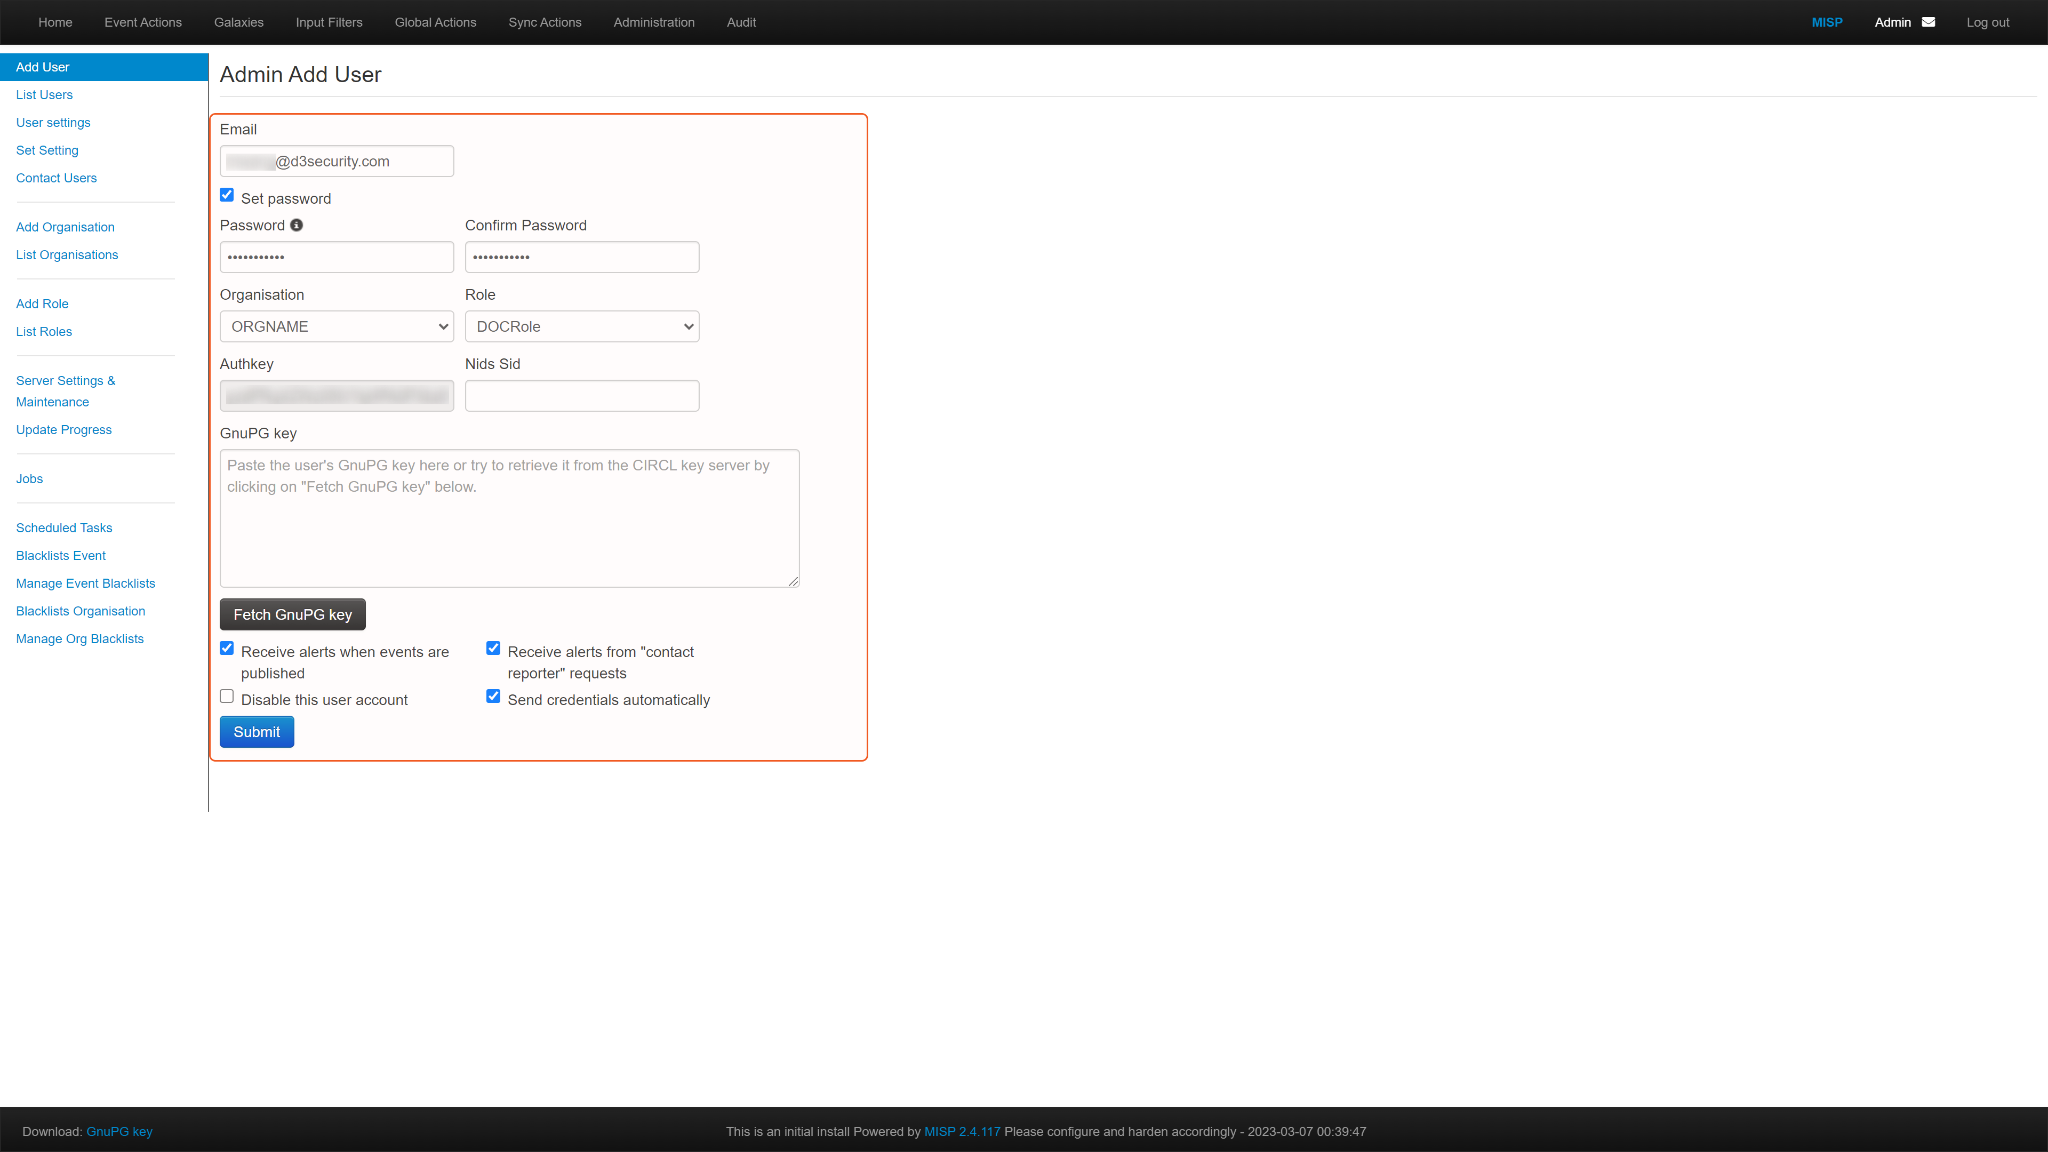Click the Password info icon
2048x1152 pixels.
[296, 226]
